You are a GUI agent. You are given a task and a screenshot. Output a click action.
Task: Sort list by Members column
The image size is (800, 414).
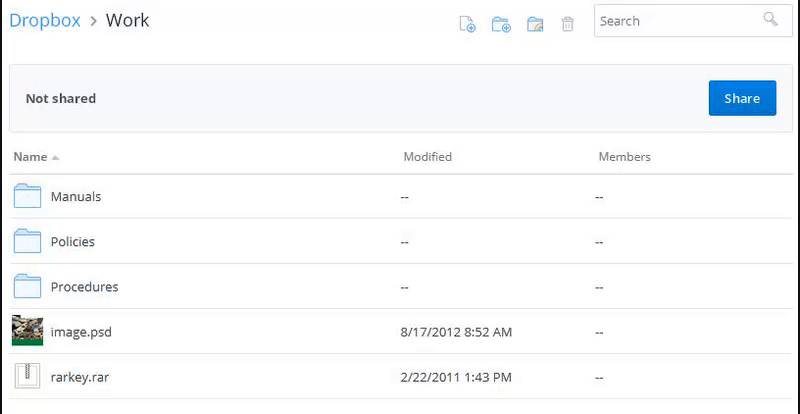624,157
